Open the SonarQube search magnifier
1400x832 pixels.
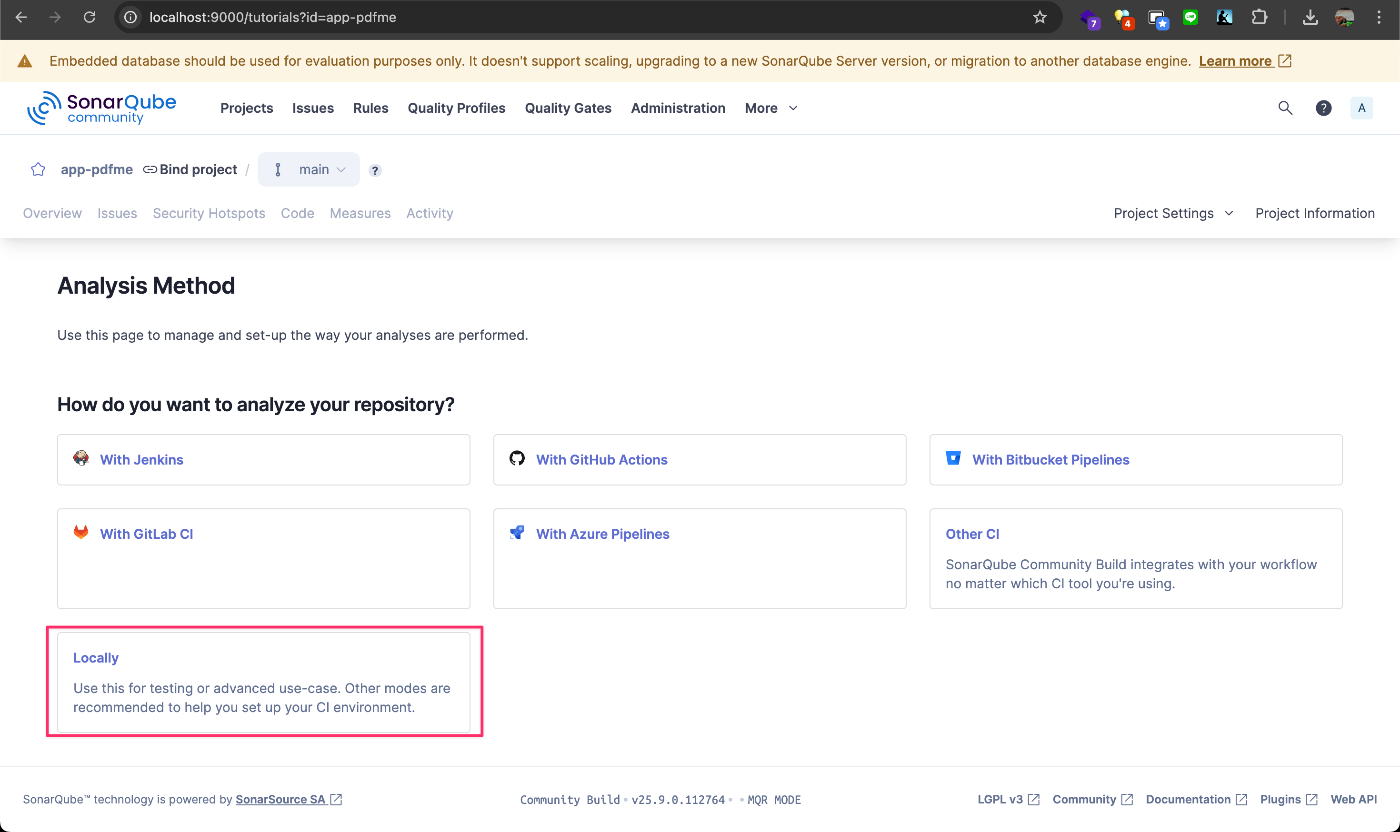tap(1286, 108)
